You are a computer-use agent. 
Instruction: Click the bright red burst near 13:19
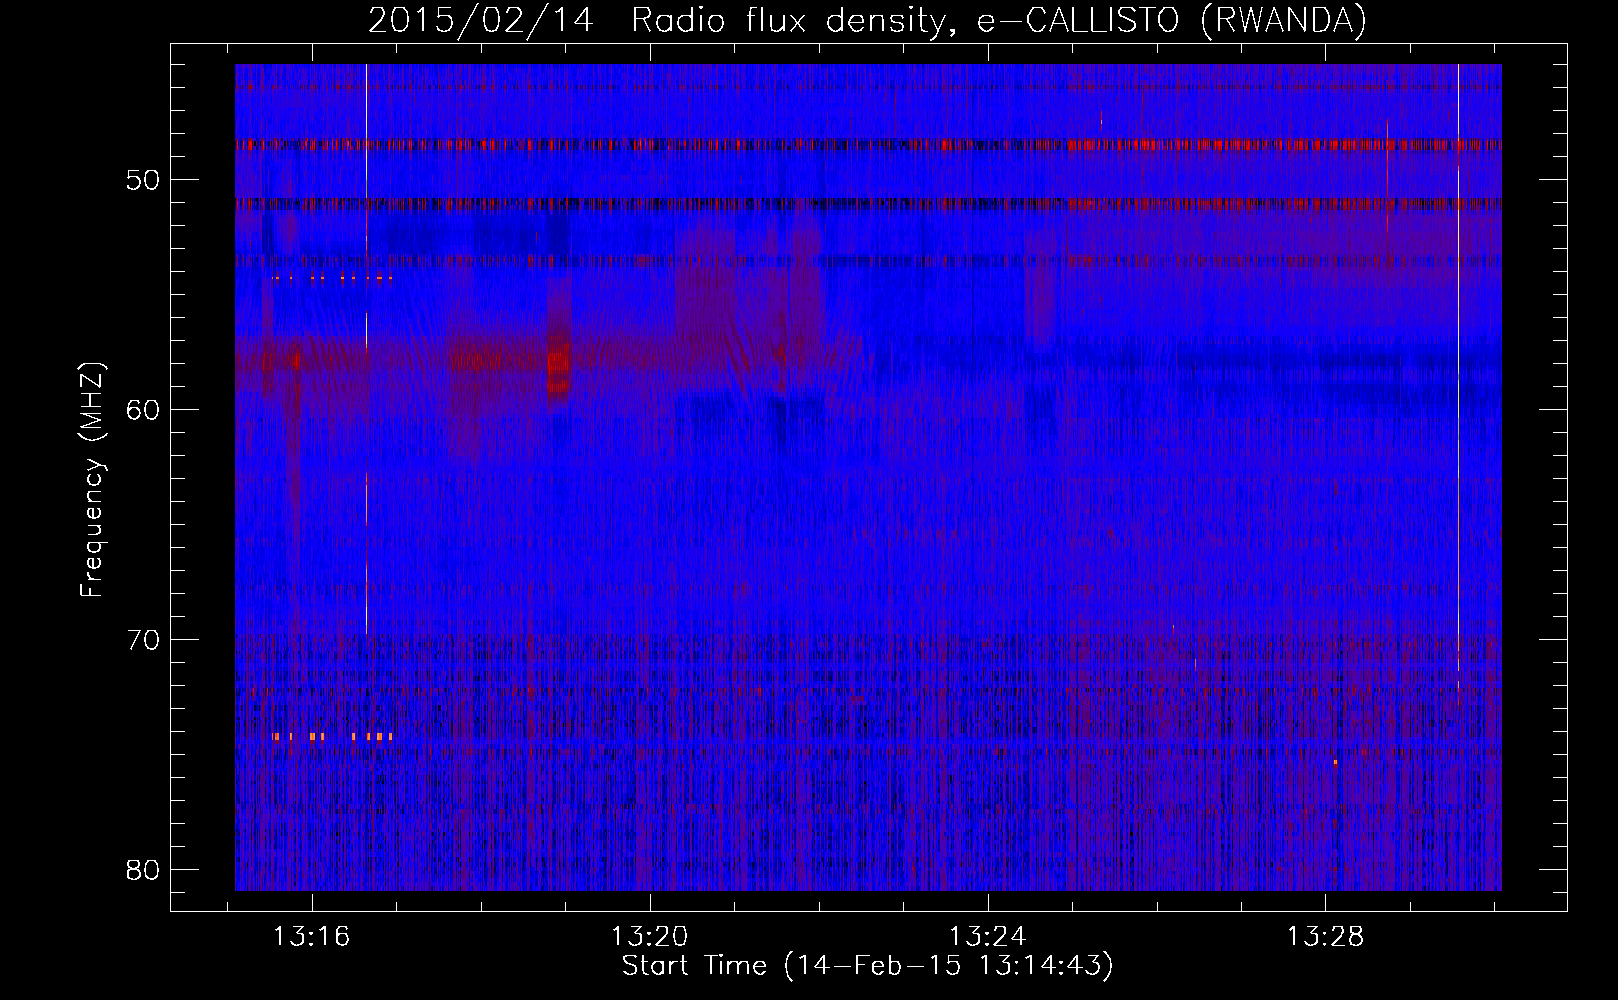(x=559, y=368)
